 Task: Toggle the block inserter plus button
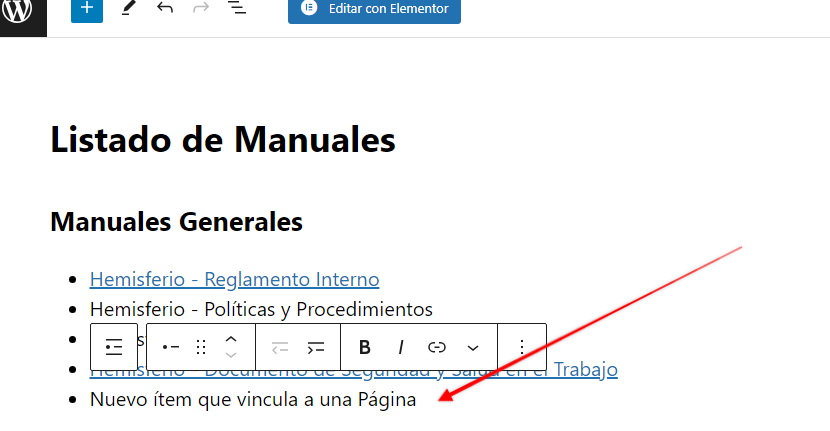[x=87, y=9]
